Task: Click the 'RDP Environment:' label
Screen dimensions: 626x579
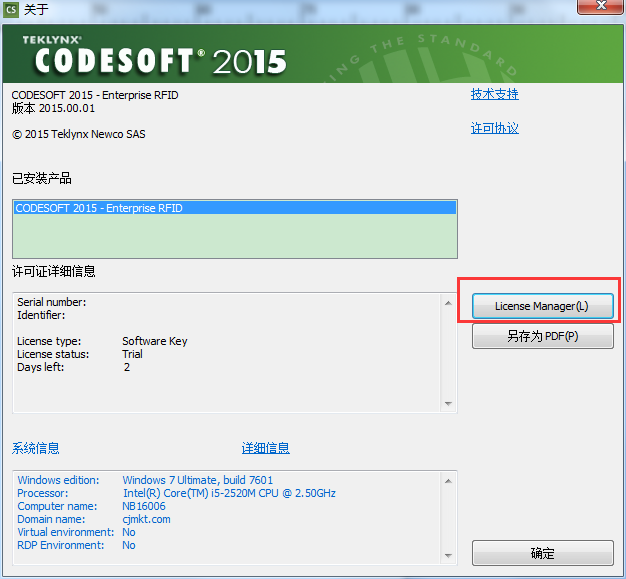Action: [61, 545]
